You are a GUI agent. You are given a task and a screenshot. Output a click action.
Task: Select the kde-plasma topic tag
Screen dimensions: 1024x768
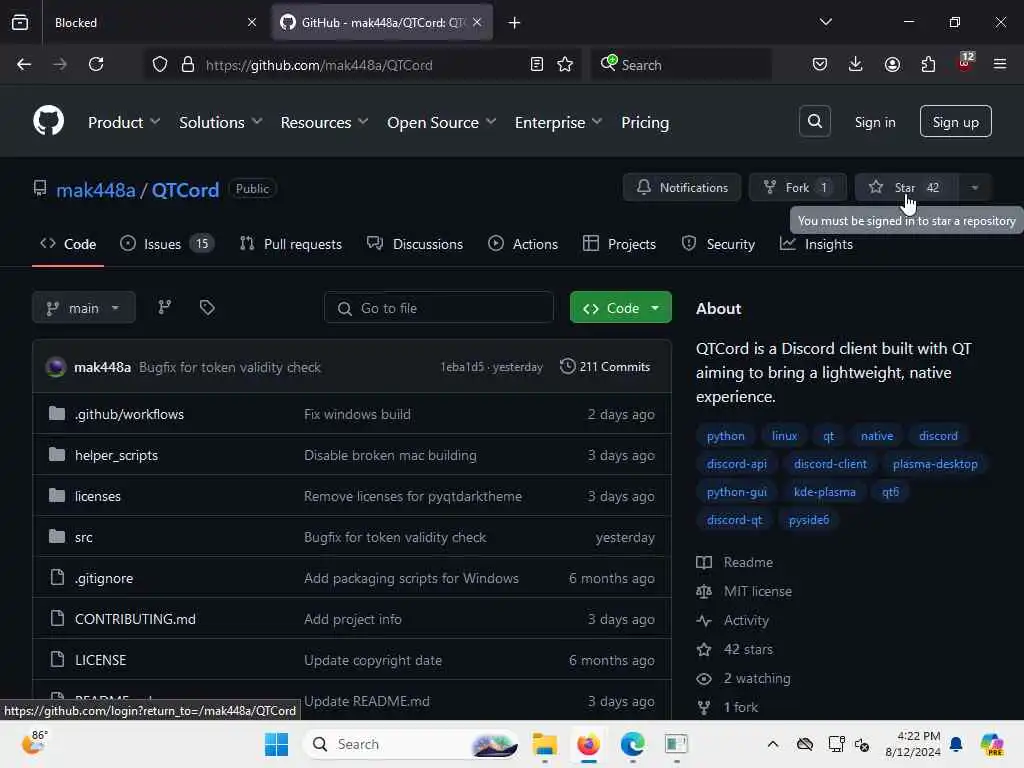click(824, 492)
